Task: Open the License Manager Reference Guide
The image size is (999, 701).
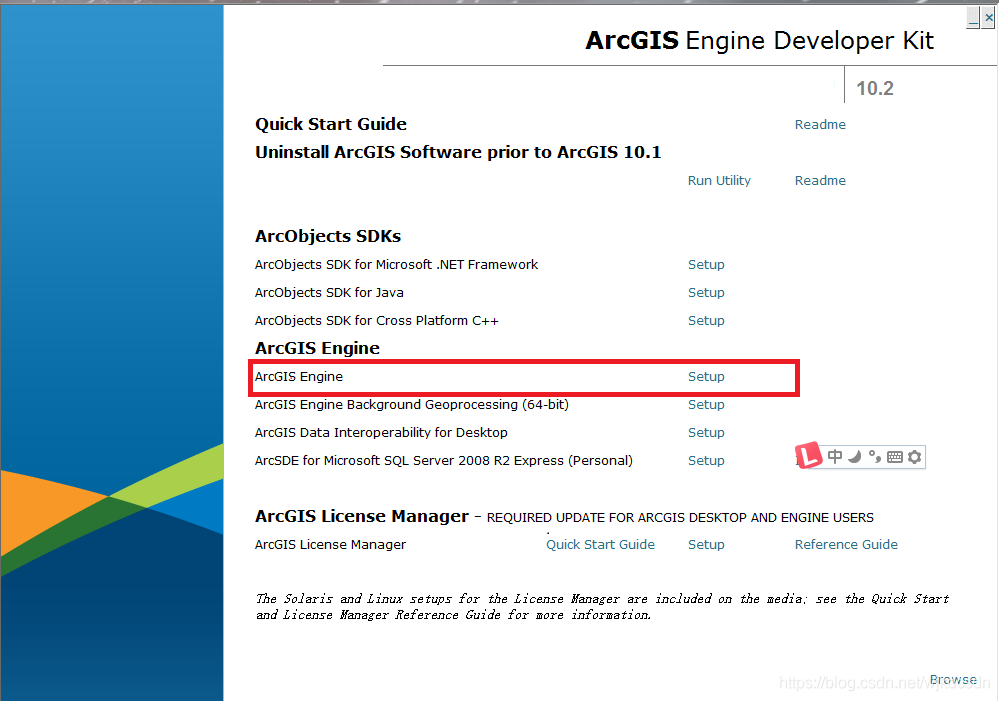Action: (846, 545)
